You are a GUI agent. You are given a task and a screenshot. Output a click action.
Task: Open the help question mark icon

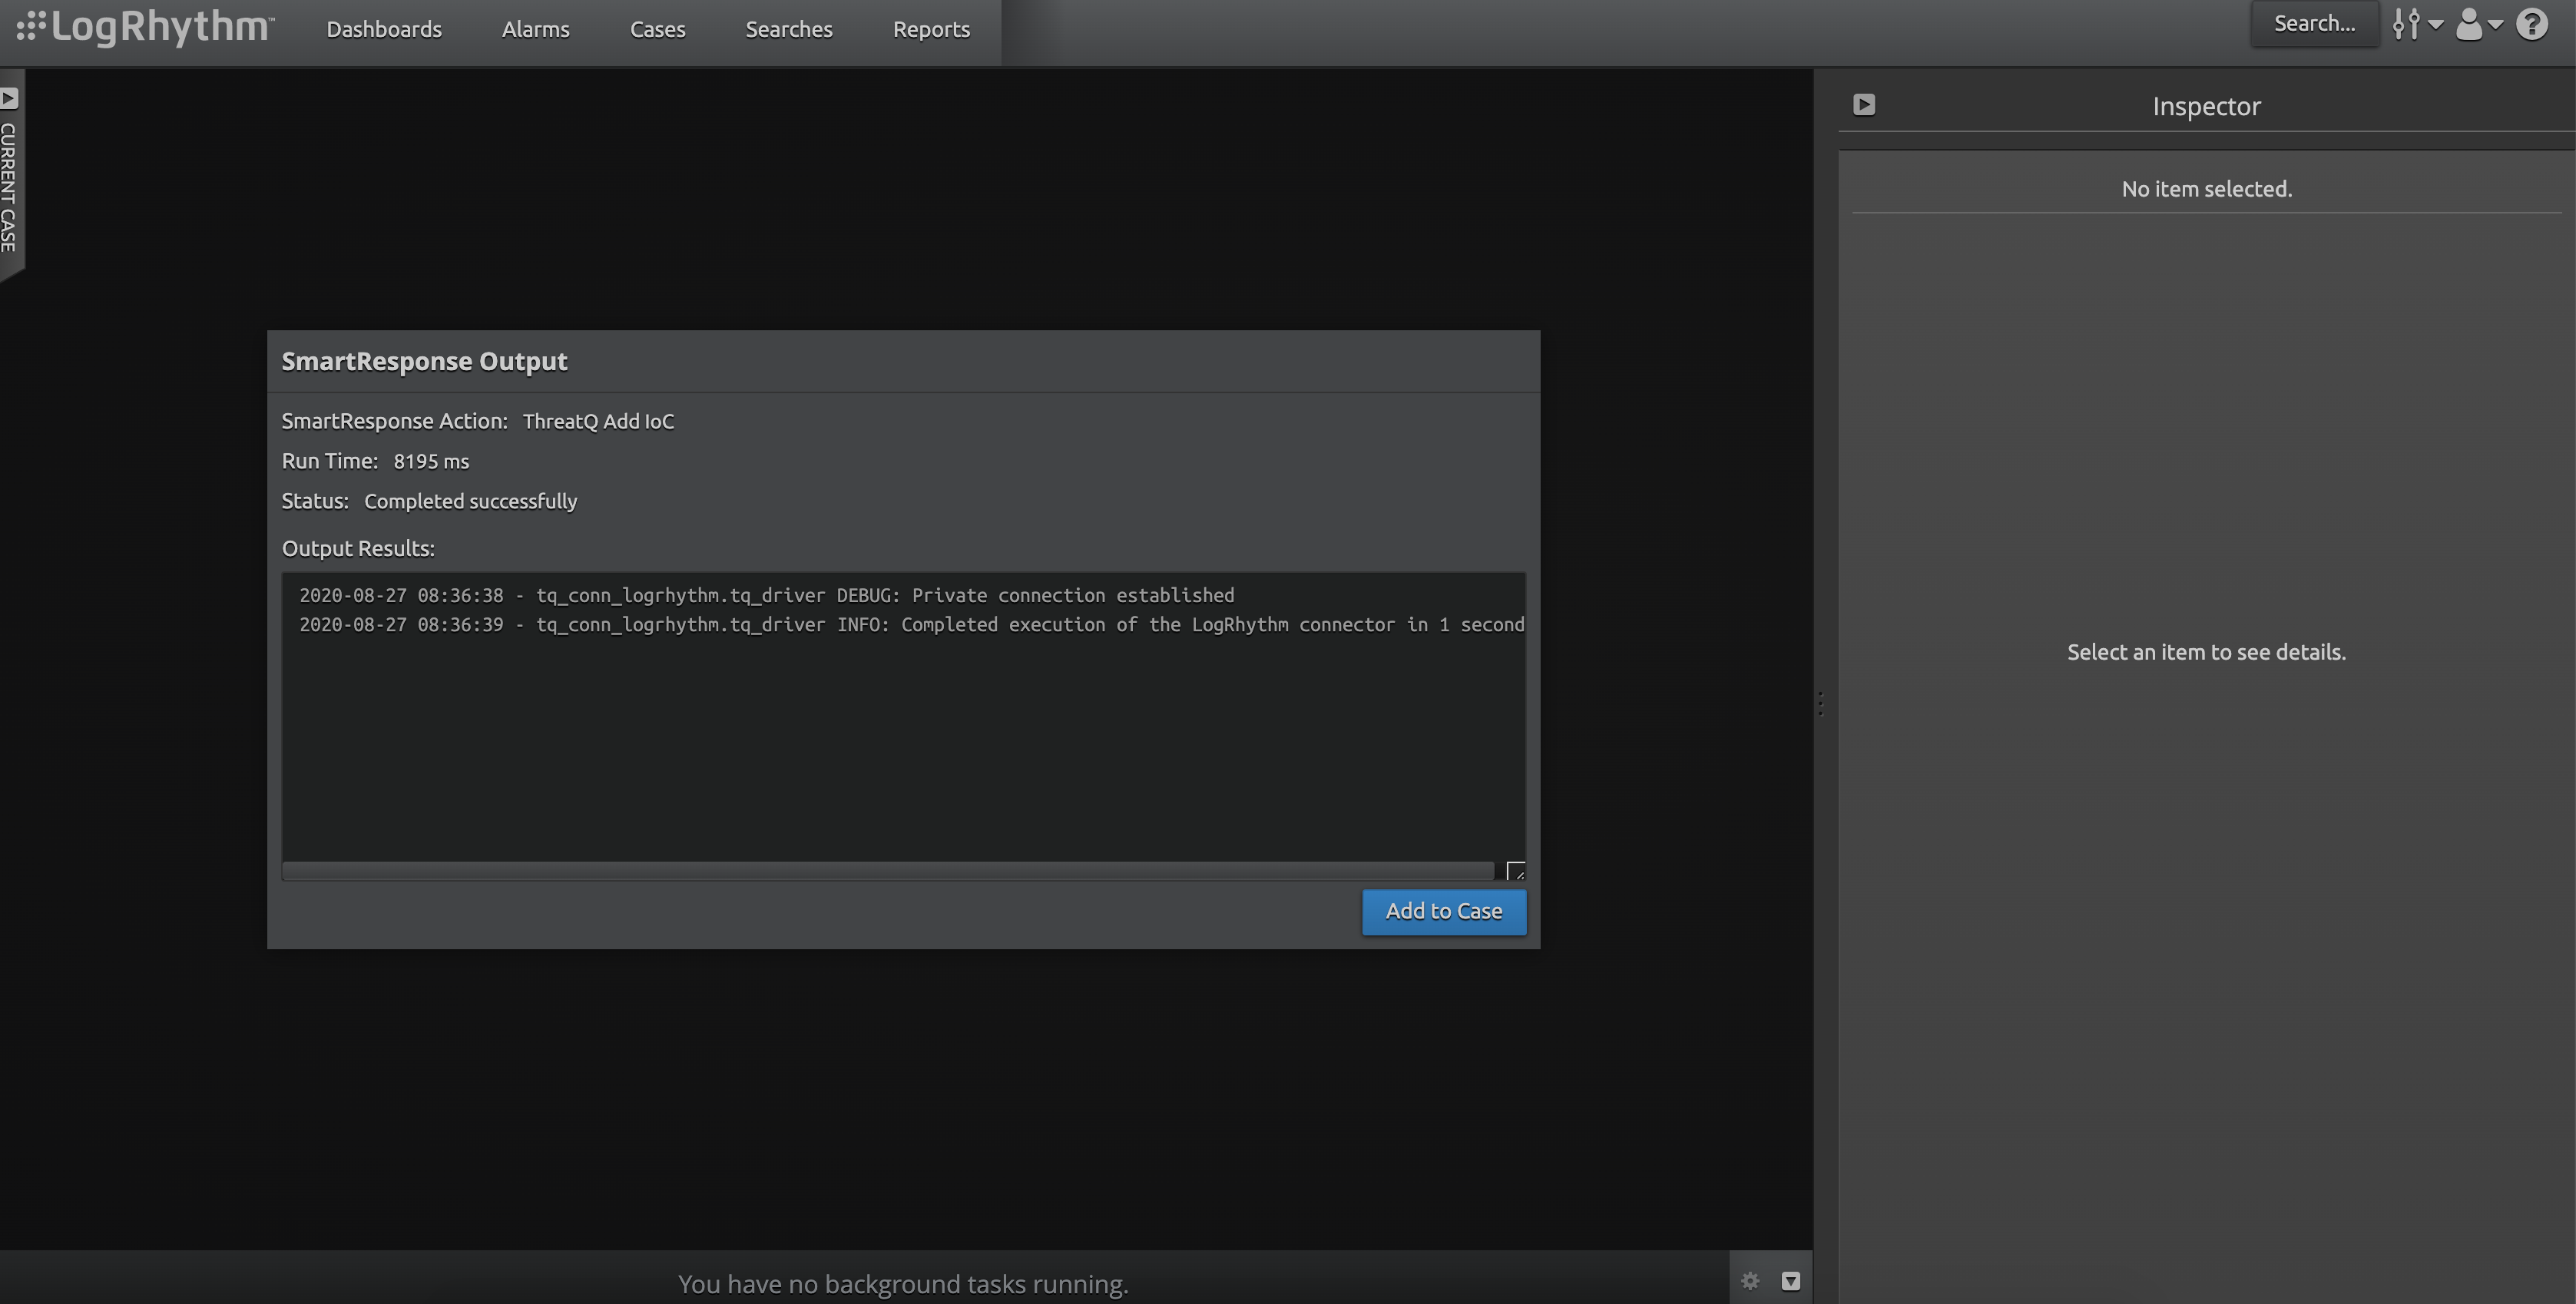(2532, 23)
